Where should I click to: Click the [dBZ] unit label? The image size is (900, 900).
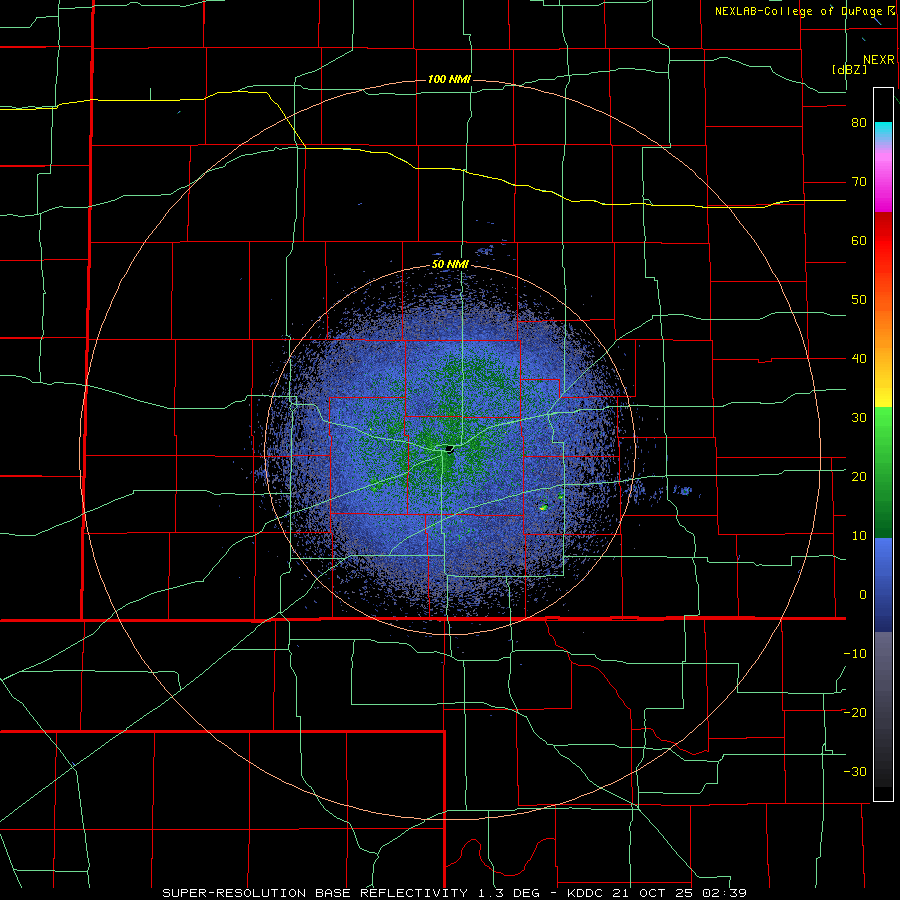849,69
